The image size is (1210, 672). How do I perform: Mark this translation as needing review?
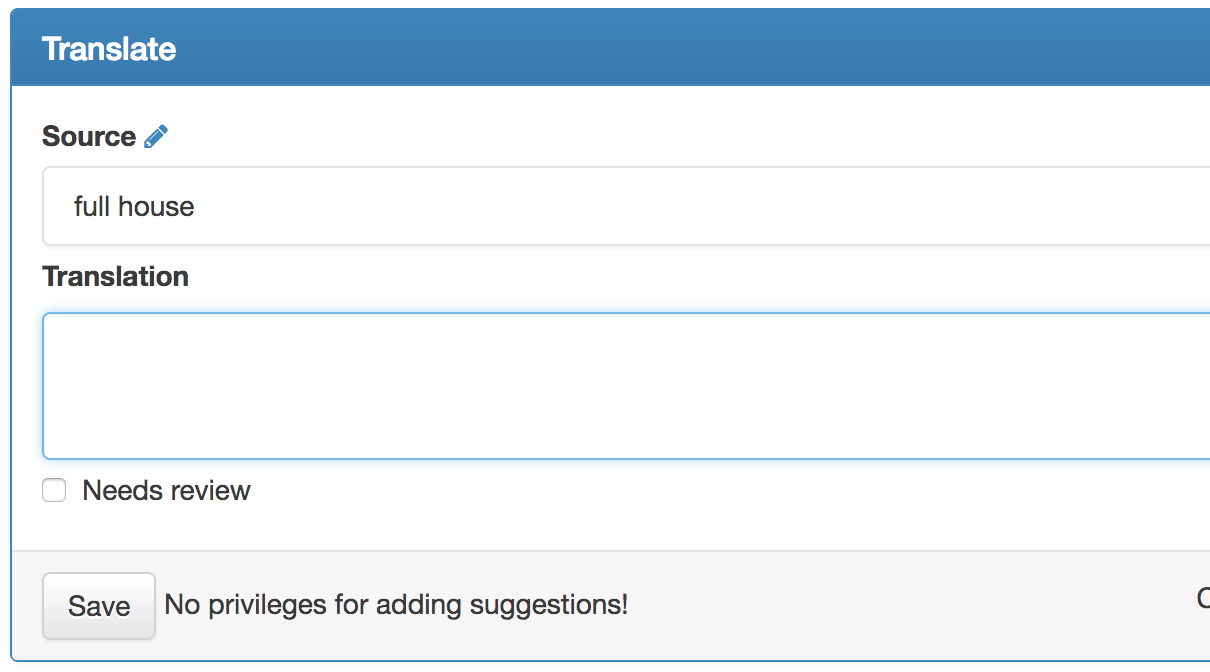pos(54,491)
